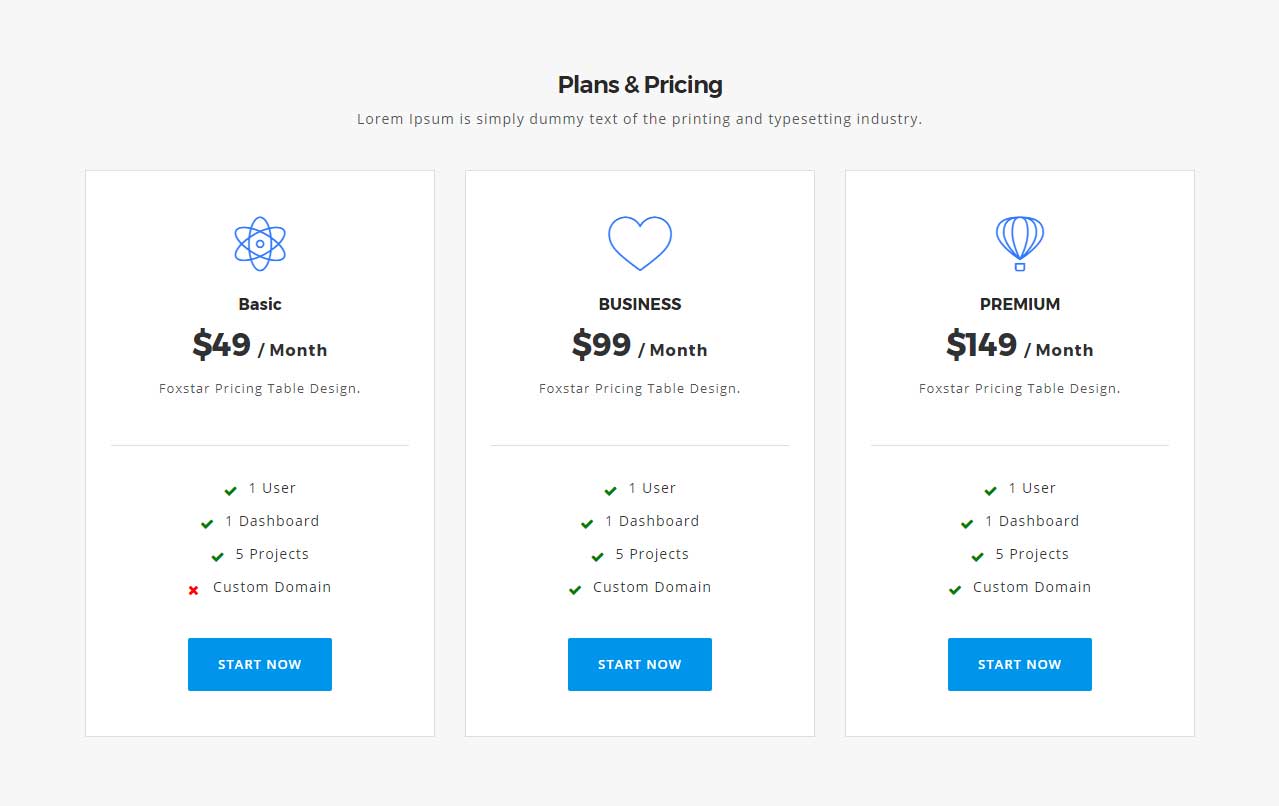Click the red cross beside Custom Domain

[x=193, y=590]
